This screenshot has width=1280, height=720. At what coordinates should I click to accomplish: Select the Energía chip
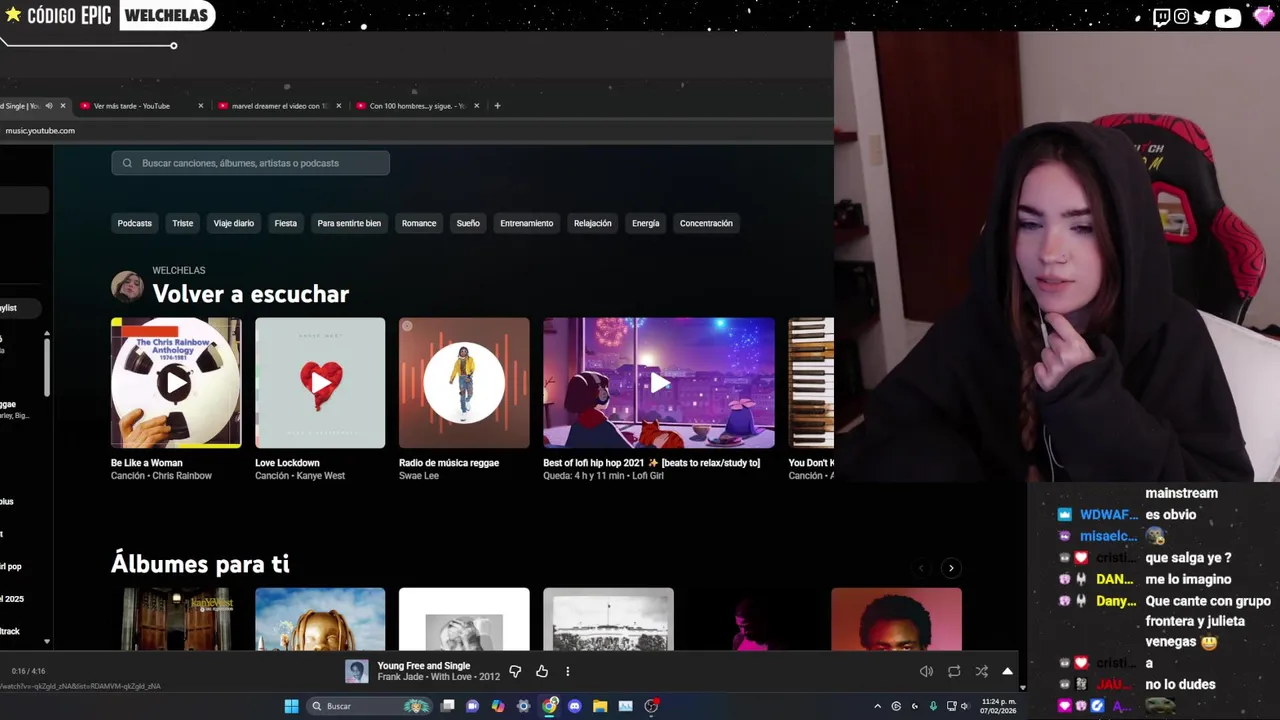[645, 223]
